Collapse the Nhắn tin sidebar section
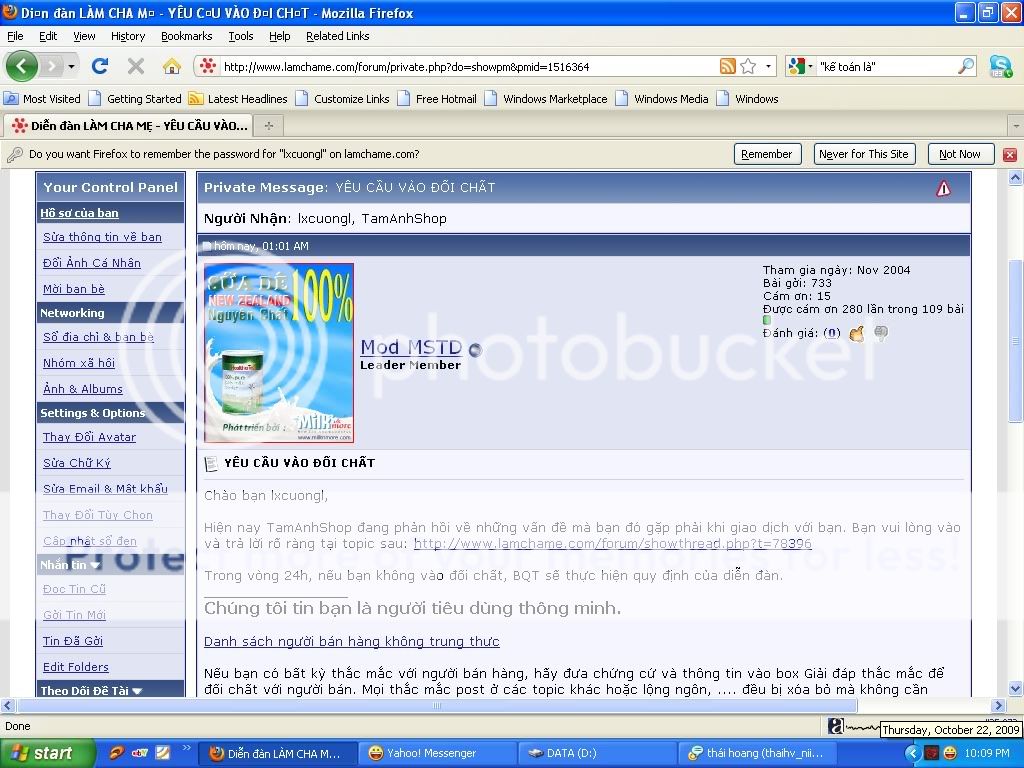 point(95,565)
